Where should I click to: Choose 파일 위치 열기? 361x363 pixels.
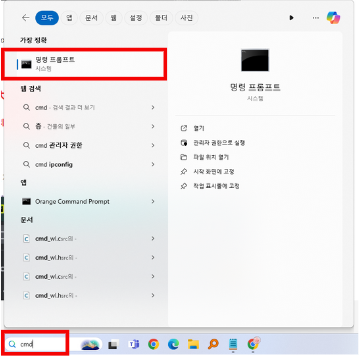click(x=211, y=157)
